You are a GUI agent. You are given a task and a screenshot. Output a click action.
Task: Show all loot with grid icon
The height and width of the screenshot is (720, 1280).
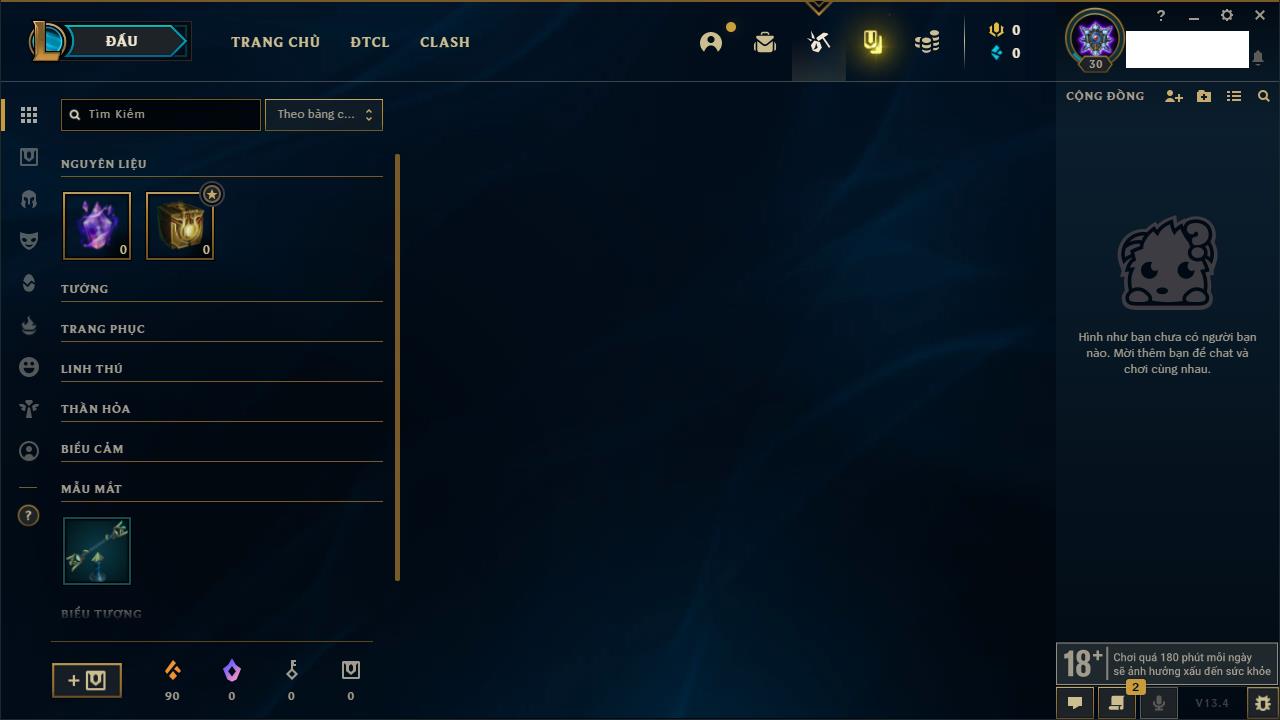29,115
